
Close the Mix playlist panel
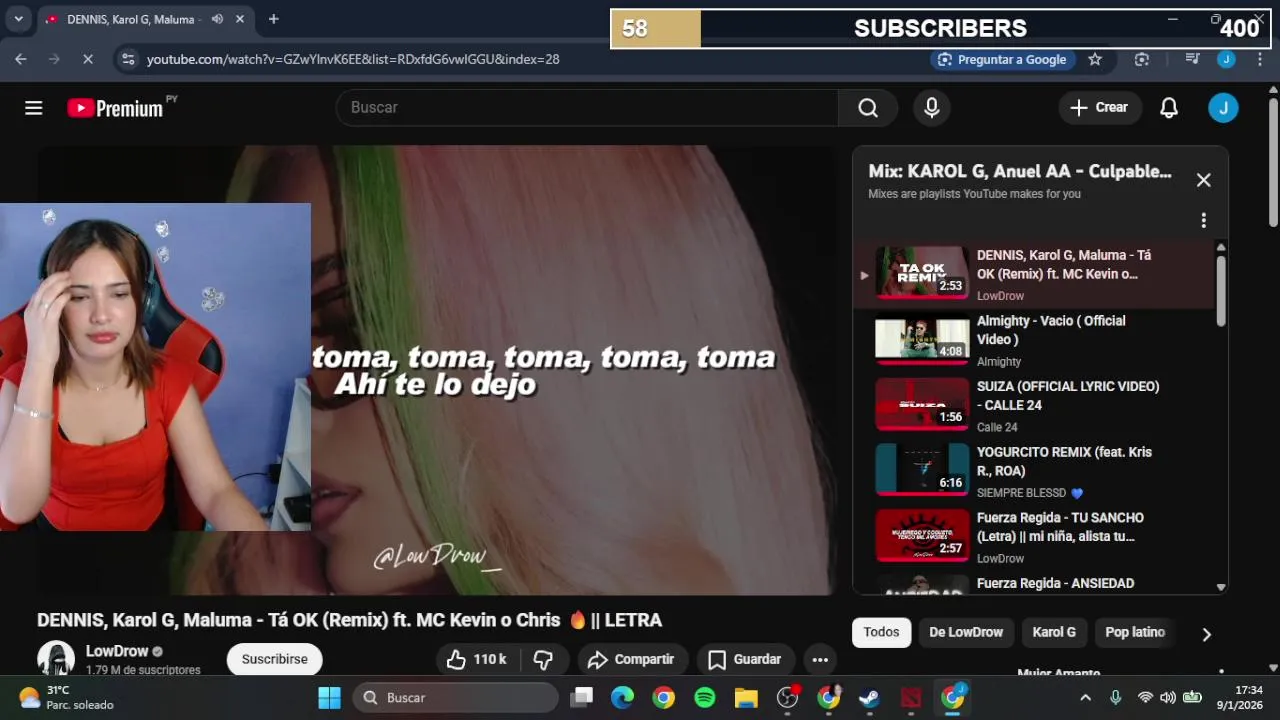[x=1204, y=180]
